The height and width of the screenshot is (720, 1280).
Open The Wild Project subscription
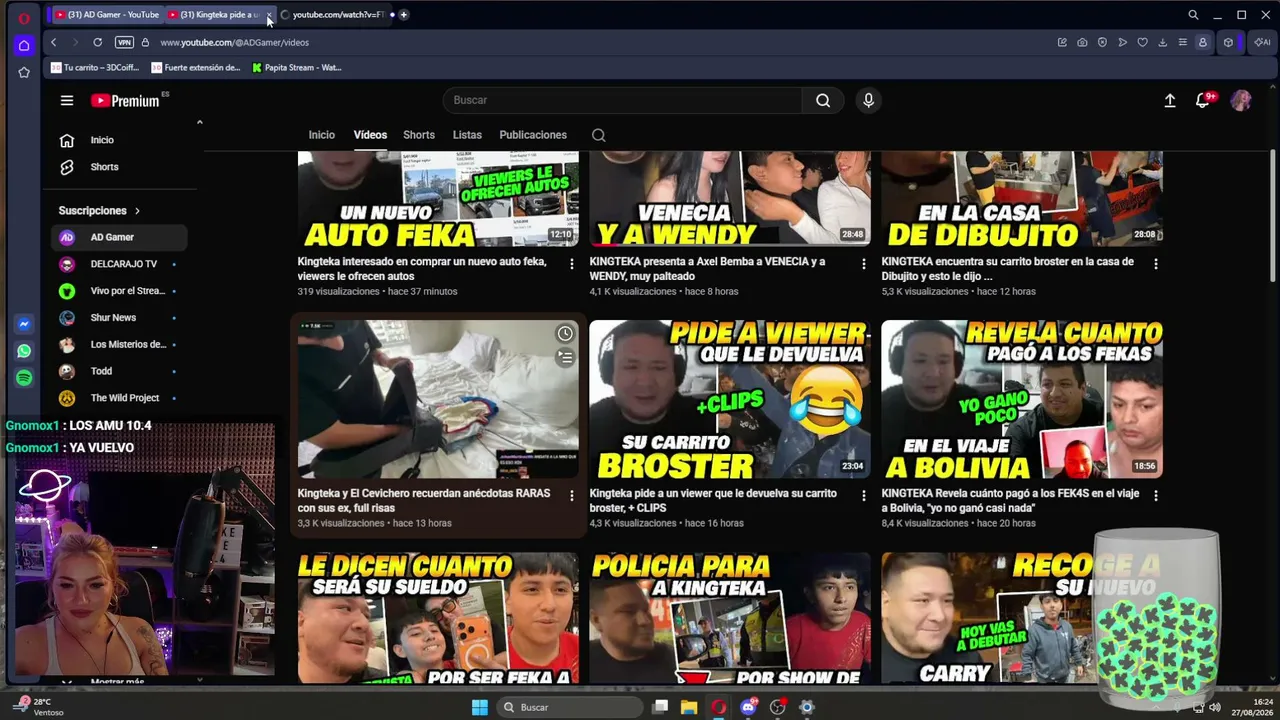click(x=119, y=398)
